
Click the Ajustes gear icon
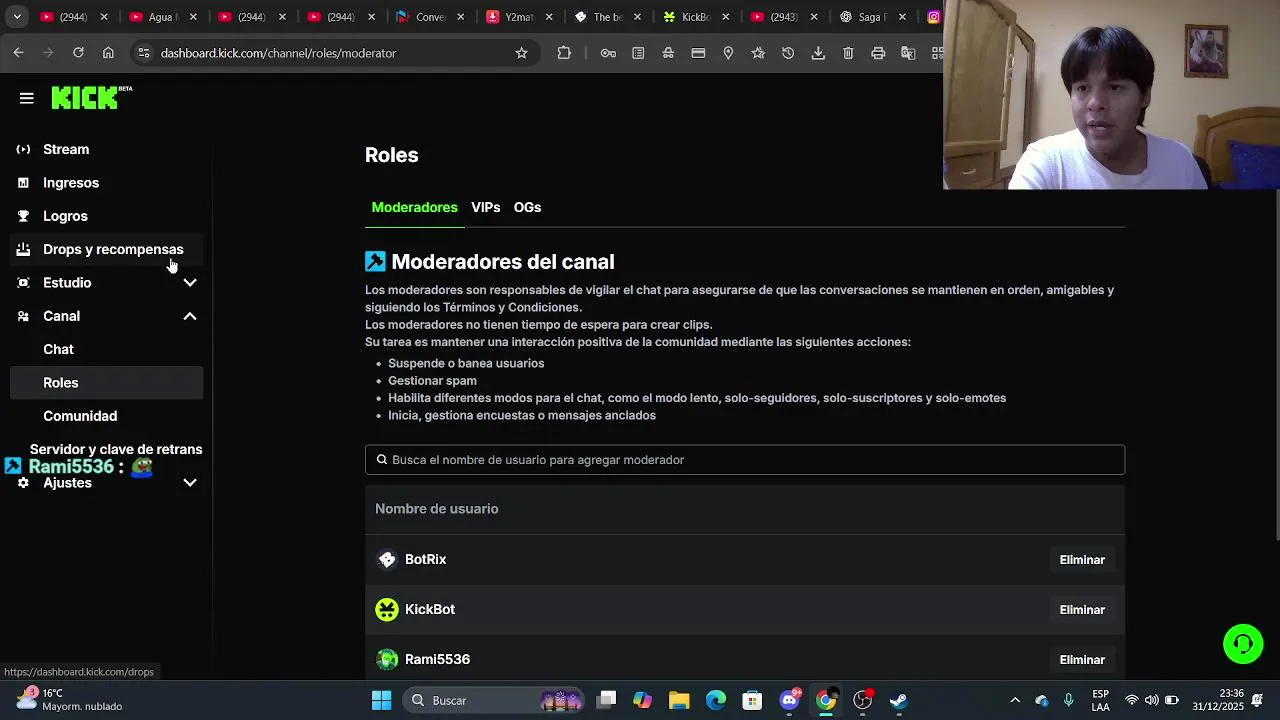pyautogui.click(x=23, y=483)
